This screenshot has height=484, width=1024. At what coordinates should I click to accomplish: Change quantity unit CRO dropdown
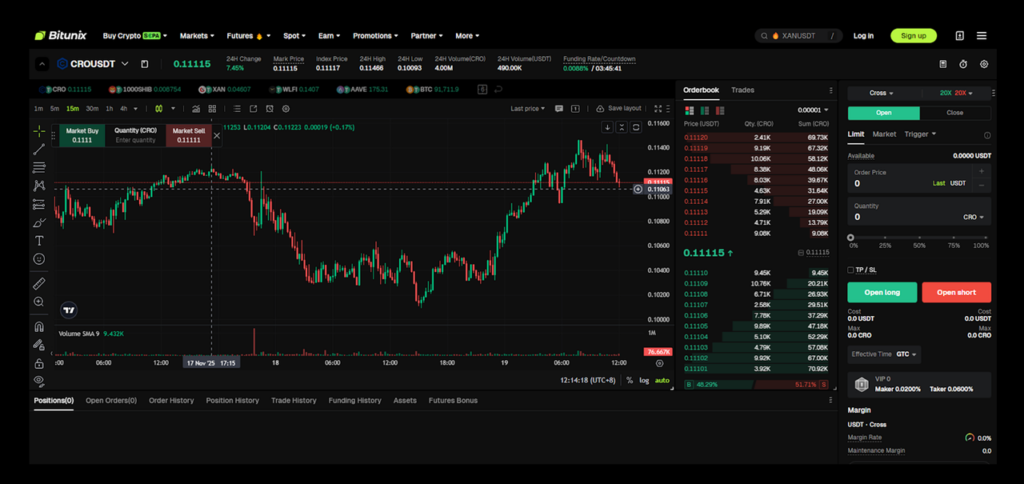click(x=973, y=217)
